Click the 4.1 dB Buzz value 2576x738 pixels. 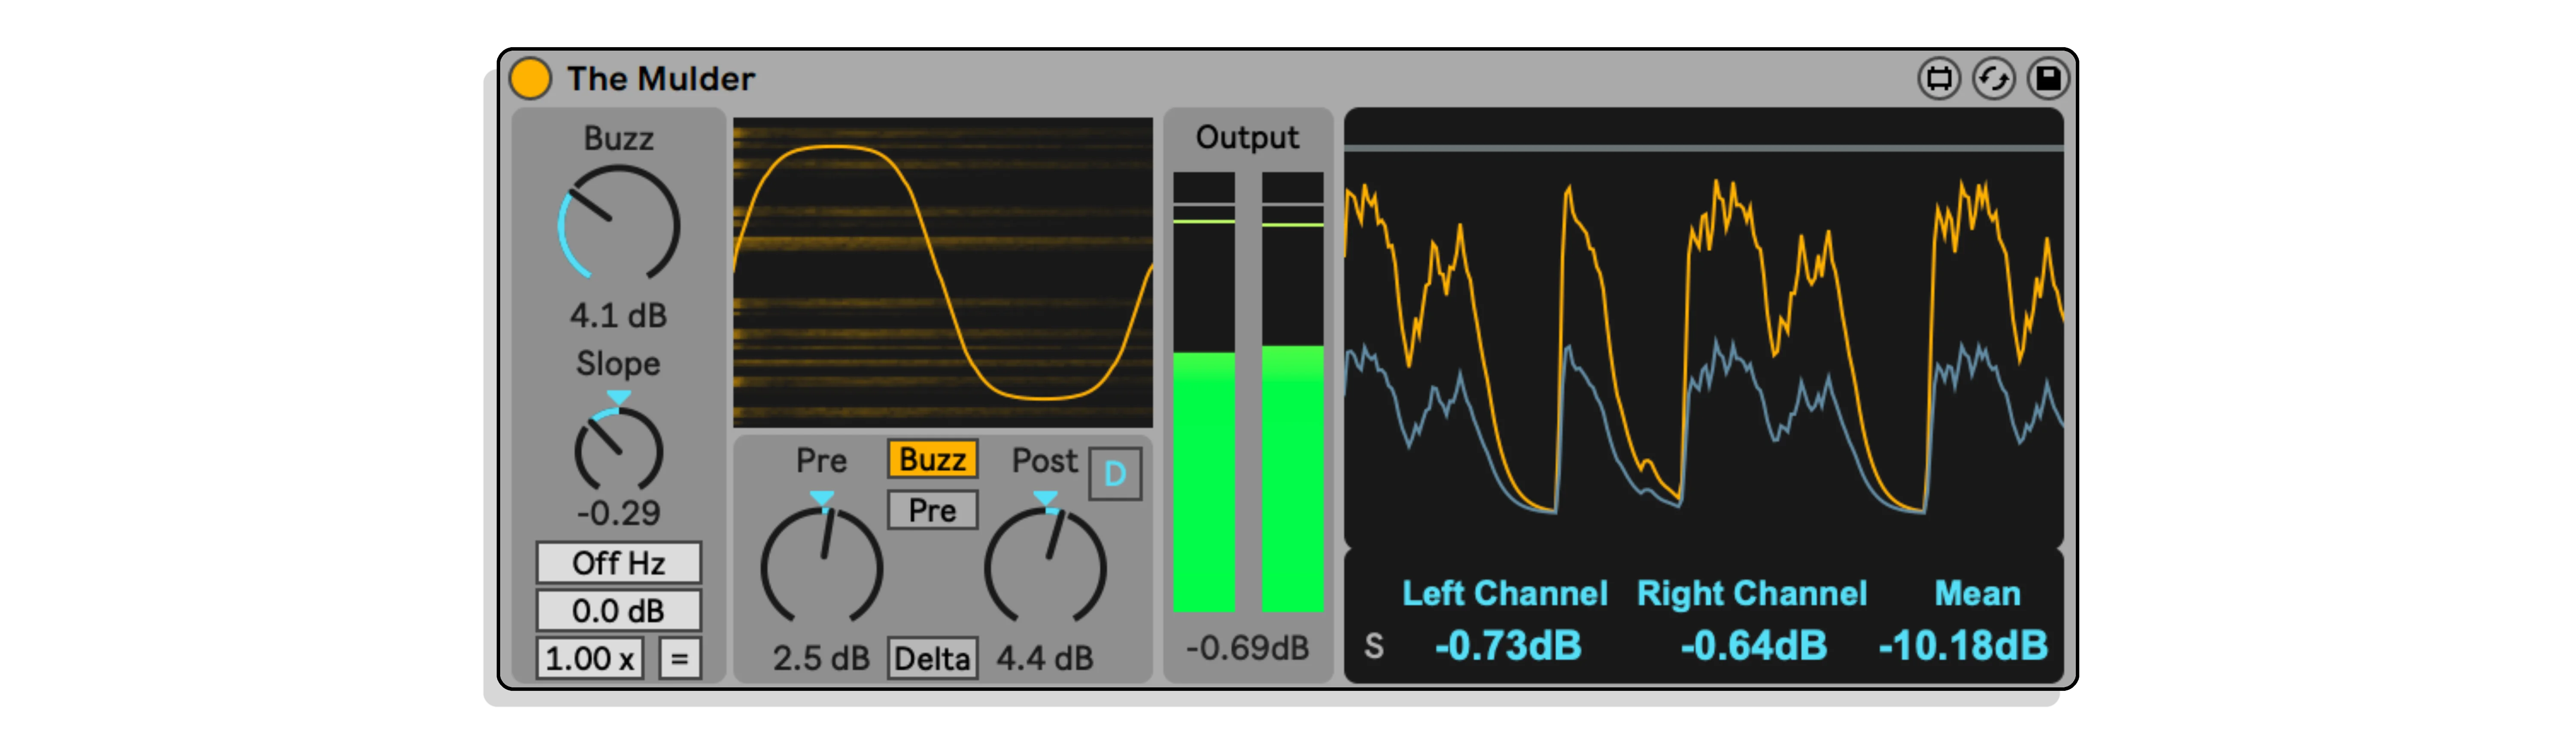coord(618,315)
